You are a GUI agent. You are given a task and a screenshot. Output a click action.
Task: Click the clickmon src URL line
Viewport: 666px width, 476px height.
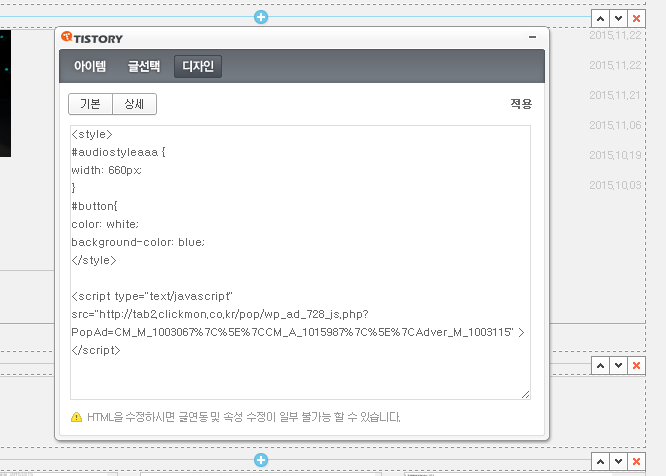(x=220, y=314)
